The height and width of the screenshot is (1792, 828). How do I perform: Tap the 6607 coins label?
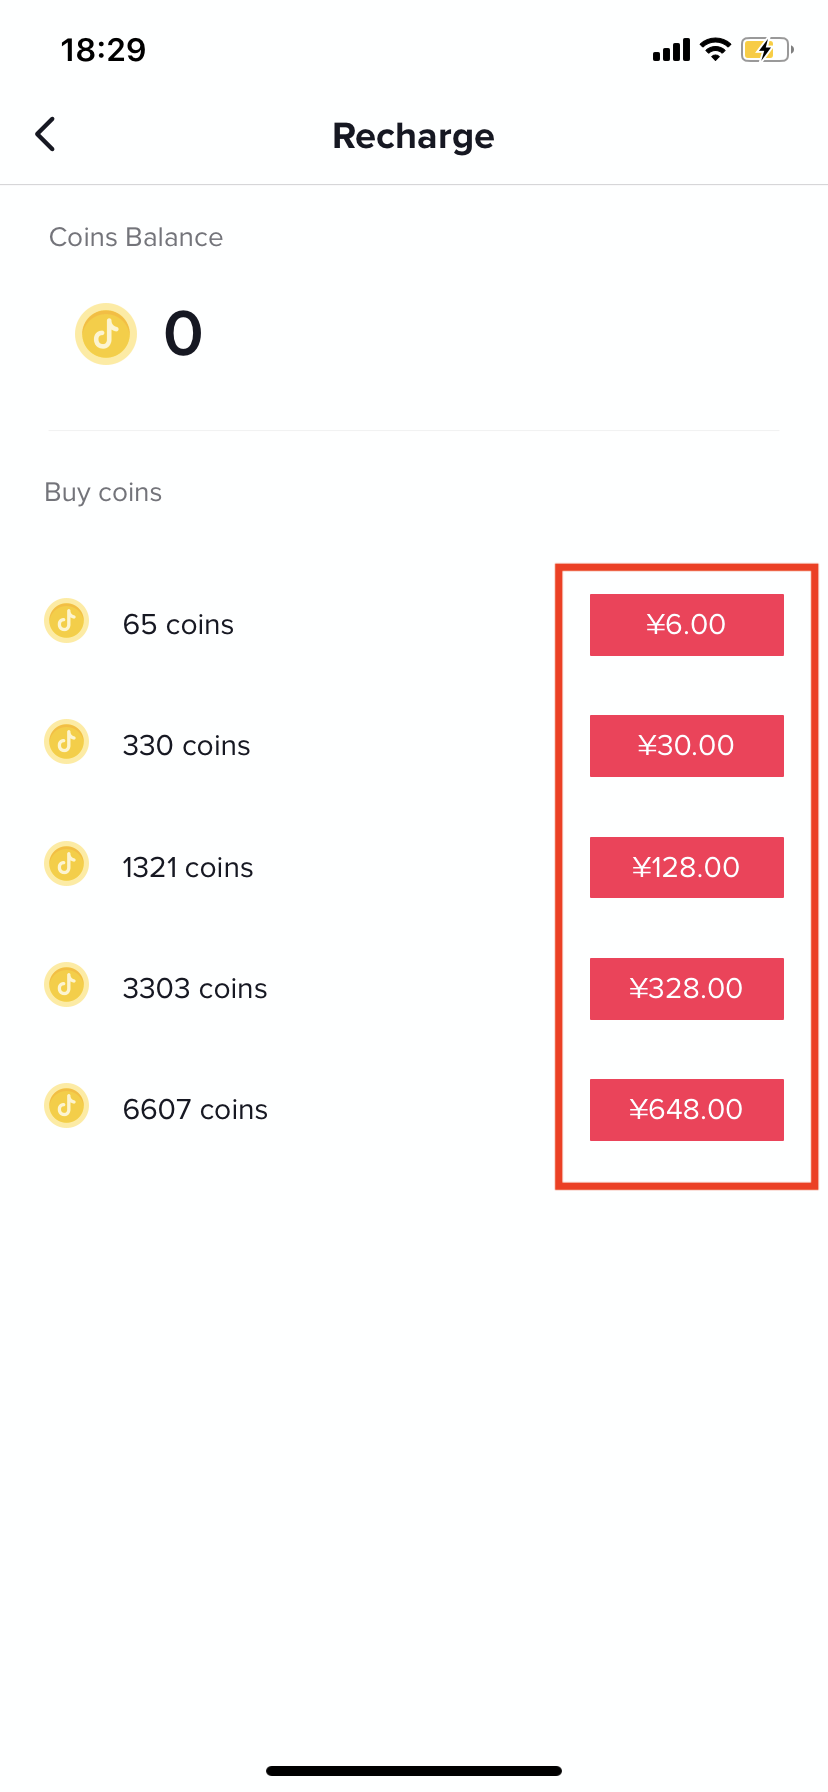tap(195, 1110)
